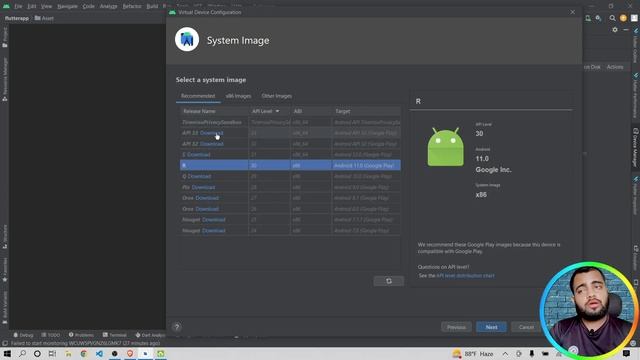Click the Android Studio logo in System Image header
Image resolution: width=640 pixels, height=360 pixels.
(x=187, y=40)
